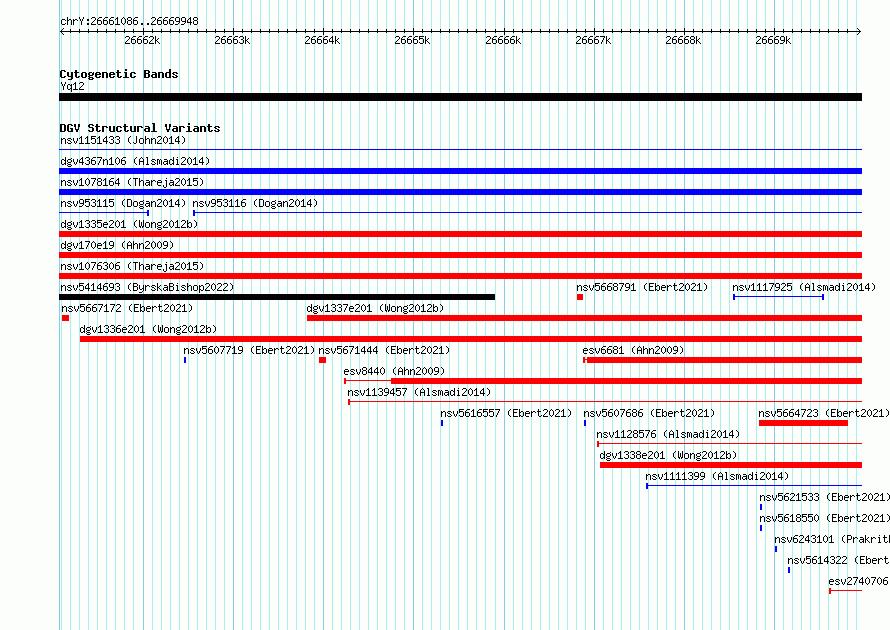This screenshot has width=890, height=630.
Task: Click the 26662k ruler position
Action: pyautogui.click(x=142, y=40)
